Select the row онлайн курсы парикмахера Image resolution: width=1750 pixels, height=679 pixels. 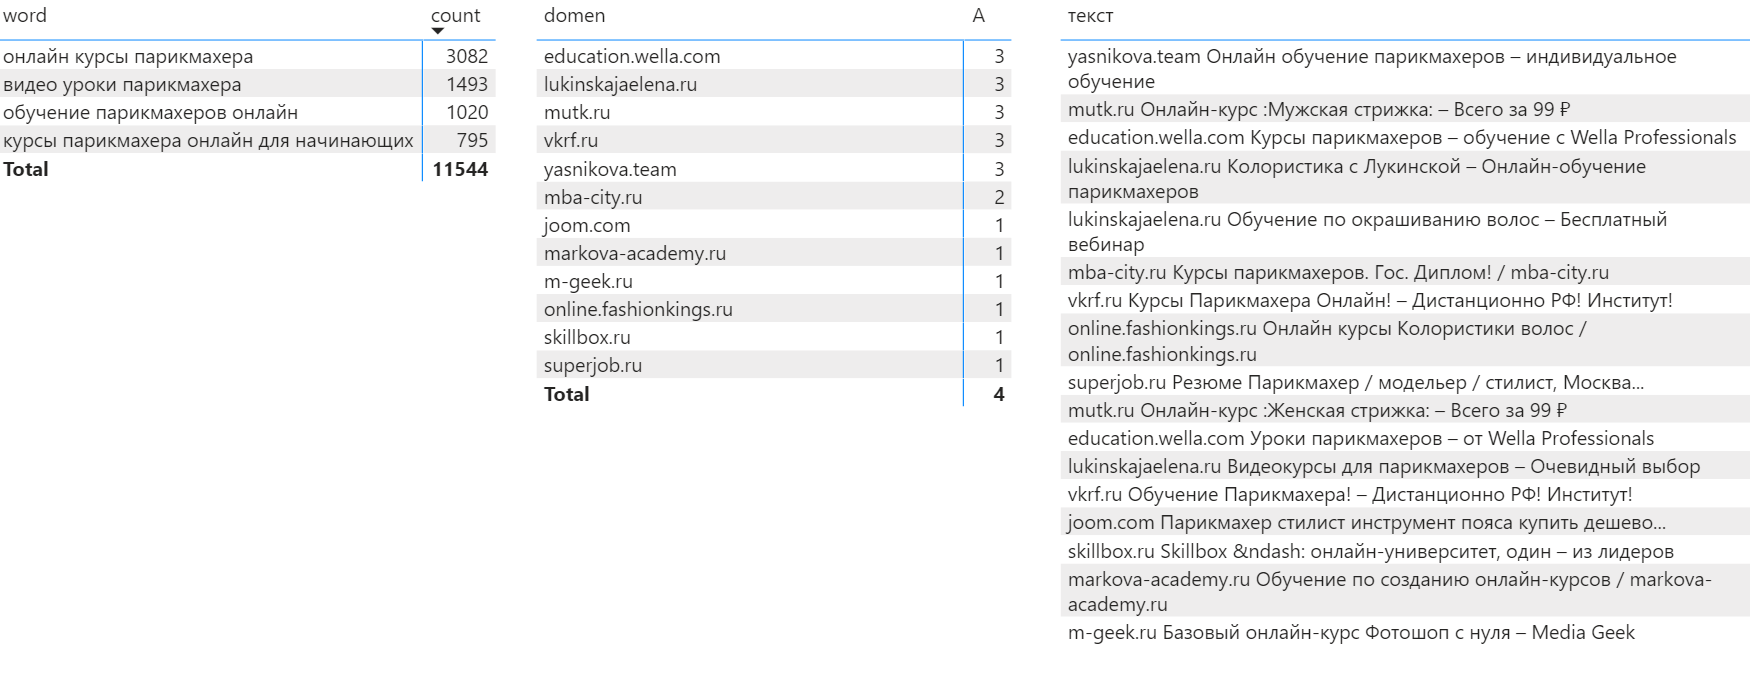pos(128,57)
